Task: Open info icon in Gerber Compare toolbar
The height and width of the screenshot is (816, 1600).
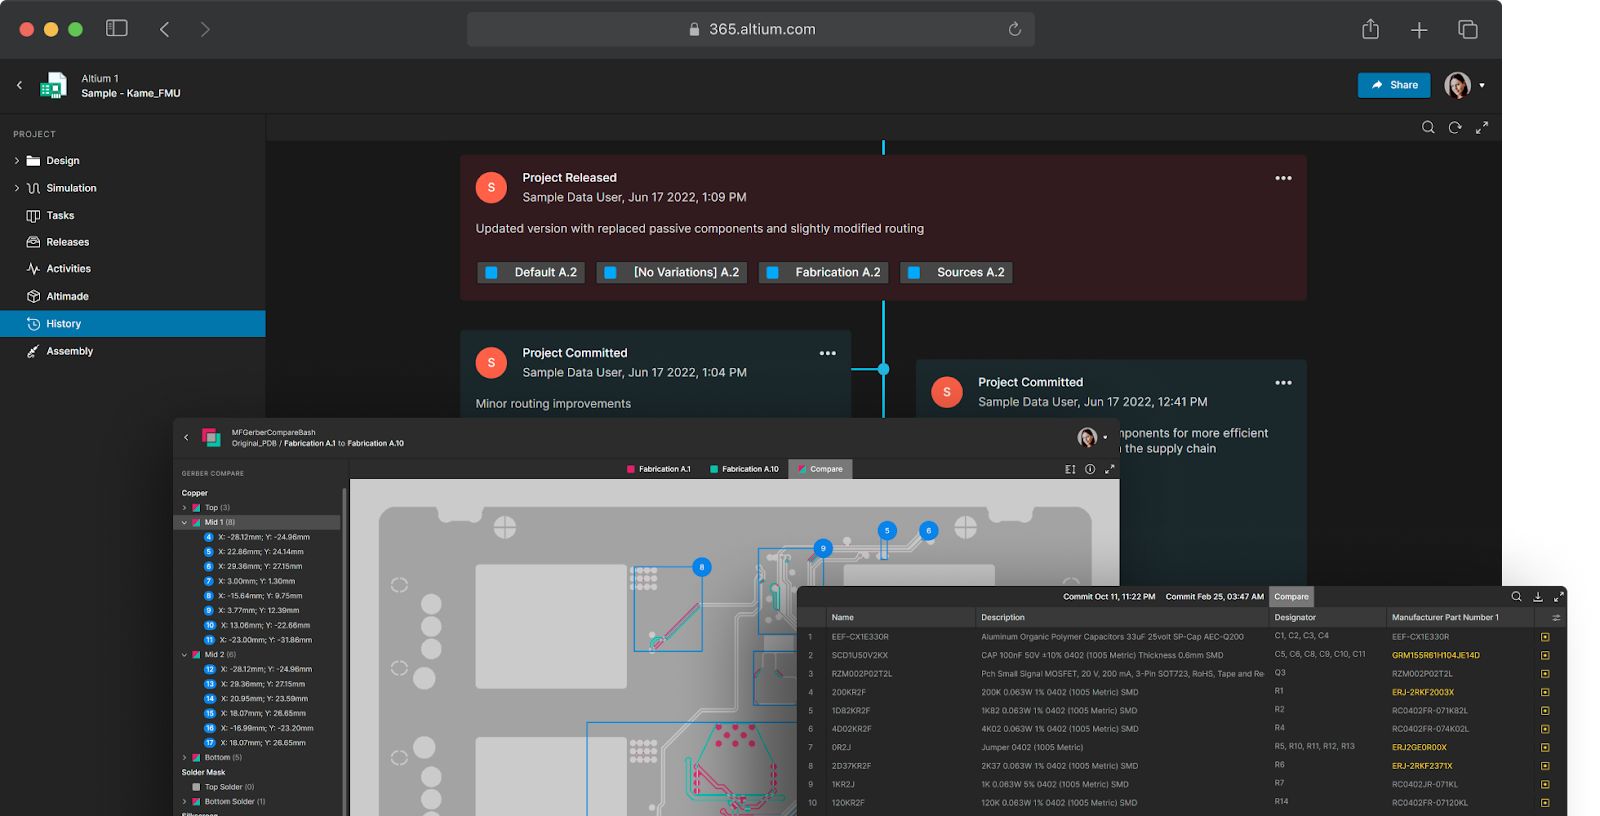Action: 1090,469
